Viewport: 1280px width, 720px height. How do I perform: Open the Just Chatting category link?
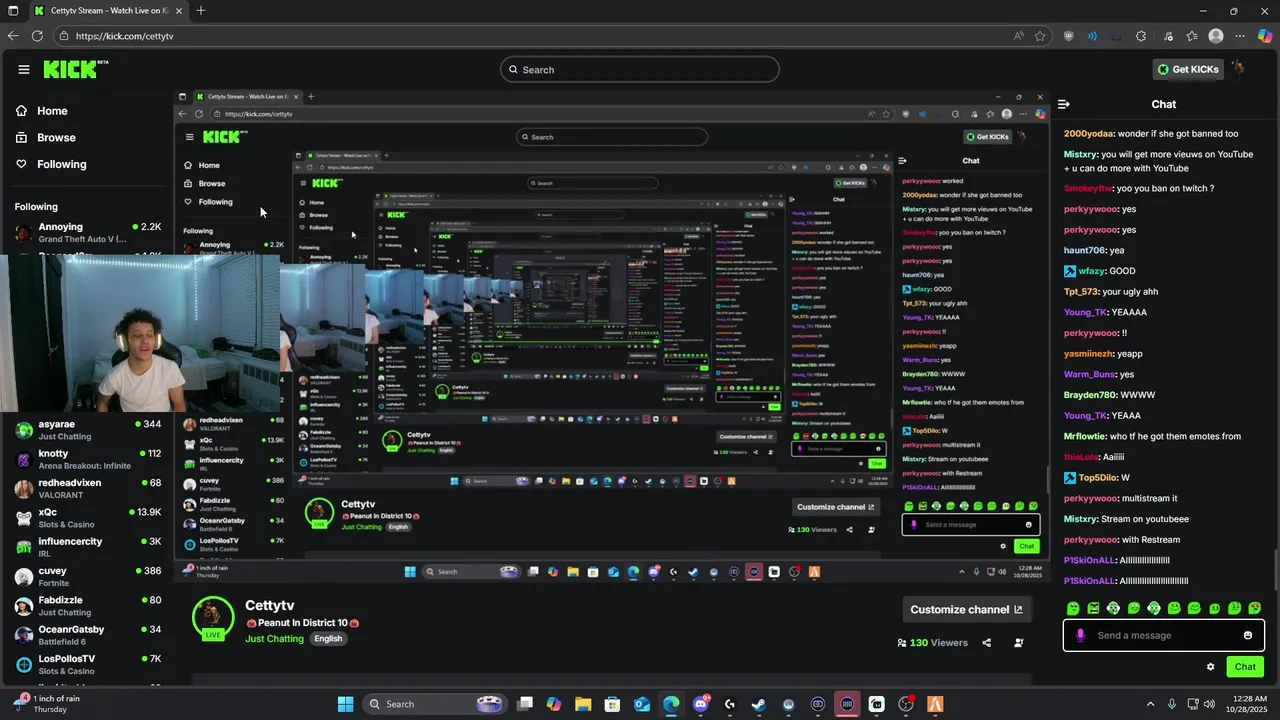274,639
